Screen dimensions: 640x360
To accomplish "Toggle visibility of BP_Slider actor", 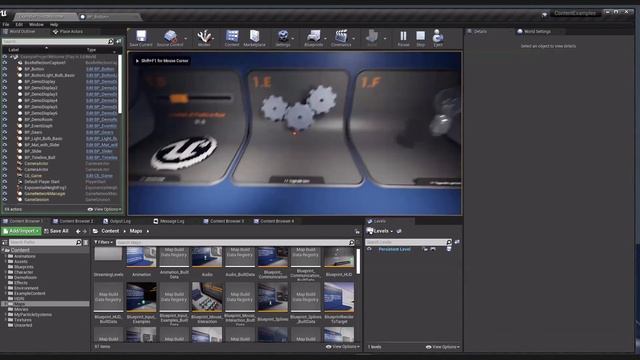I will (x=4, y=151).
